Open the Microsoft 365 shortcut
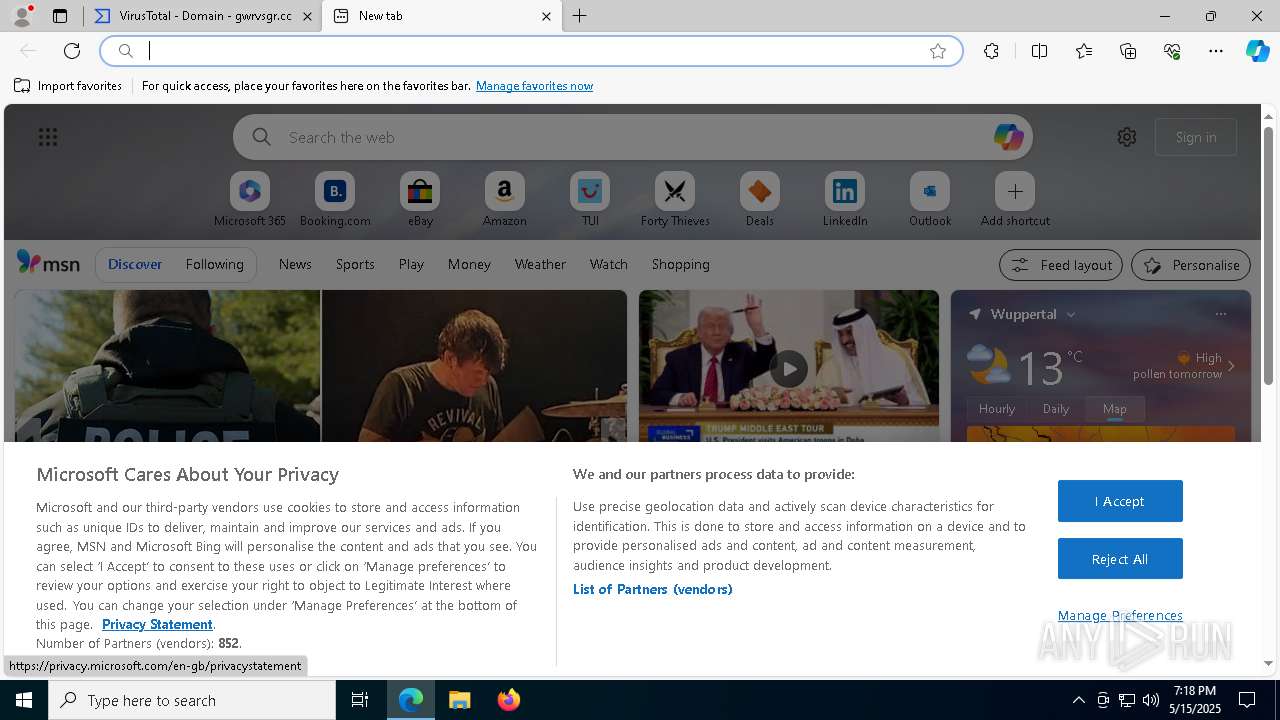This screenshot has height=720, width=1280. pyautogui.click(x=250, y=200)
